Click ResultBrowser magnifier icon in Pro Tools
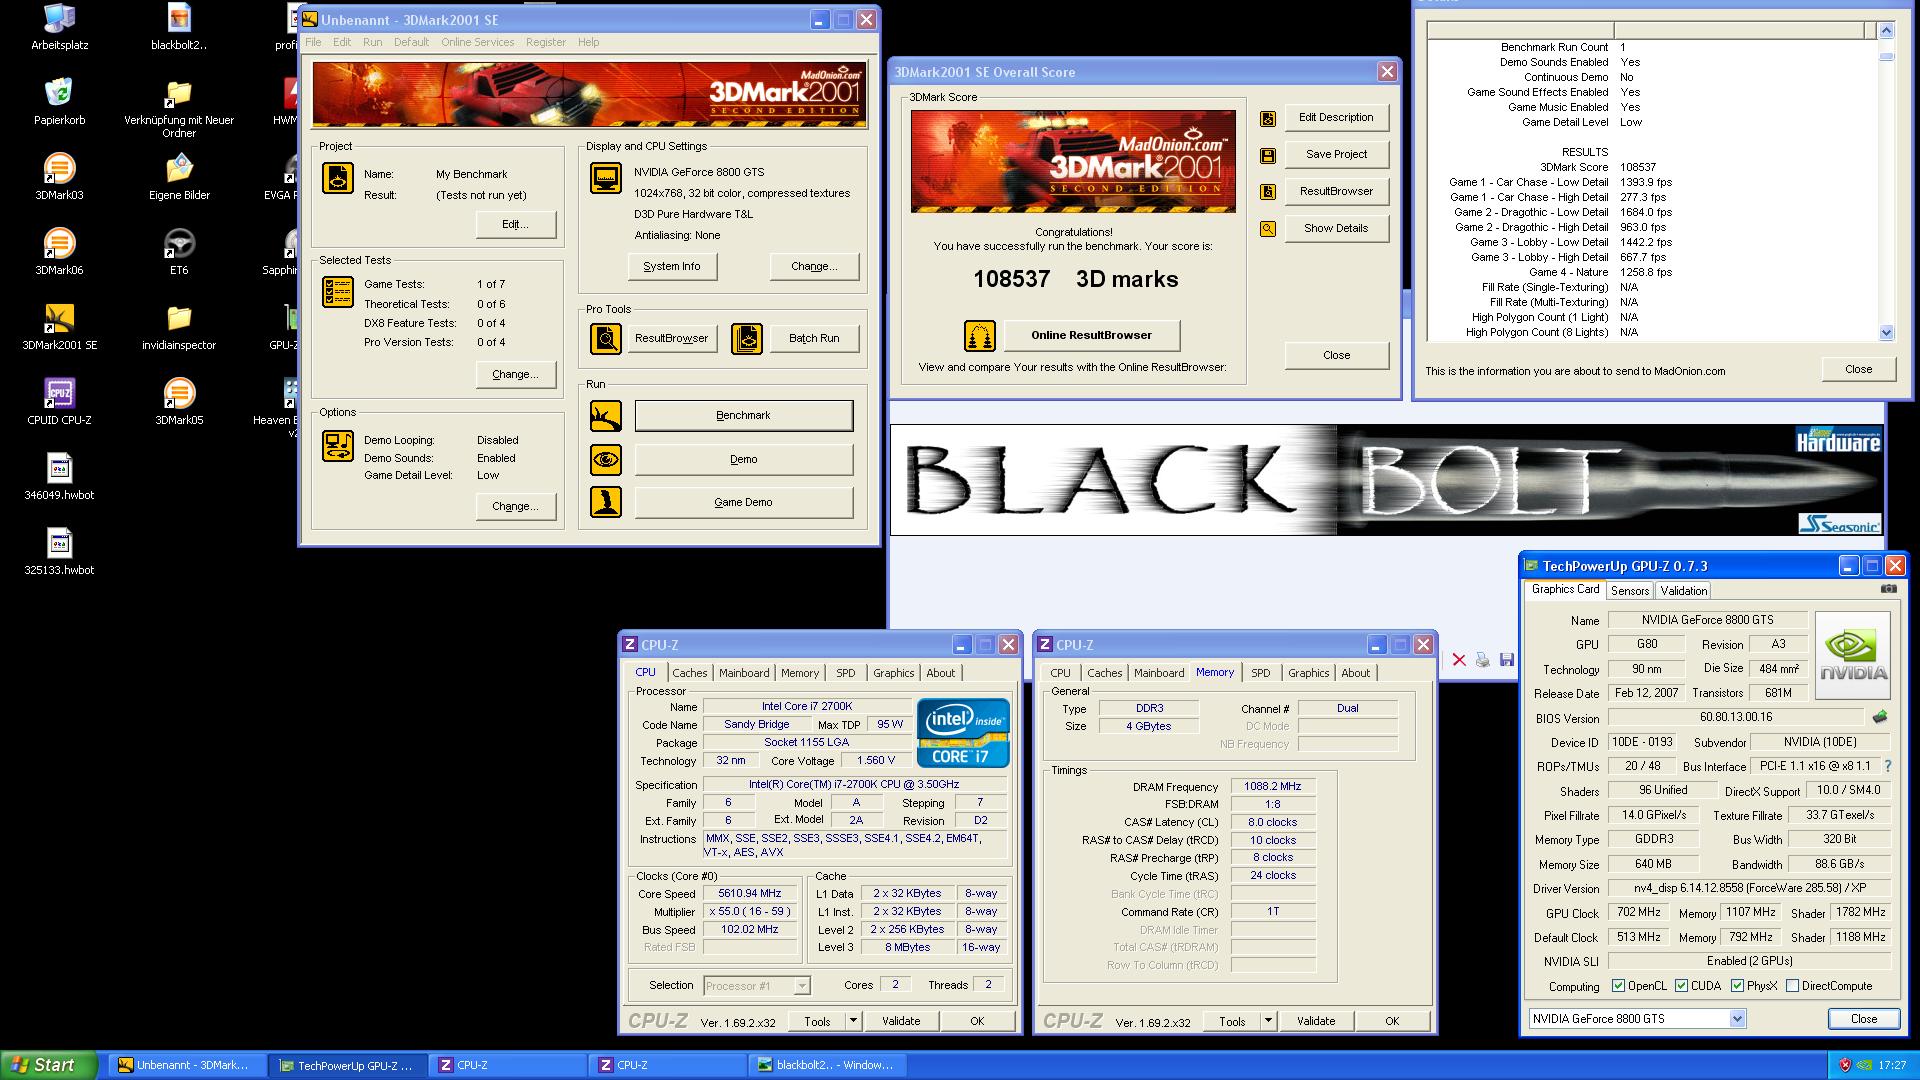This screenshot has width=1920, height=1080. coord(605,339)
